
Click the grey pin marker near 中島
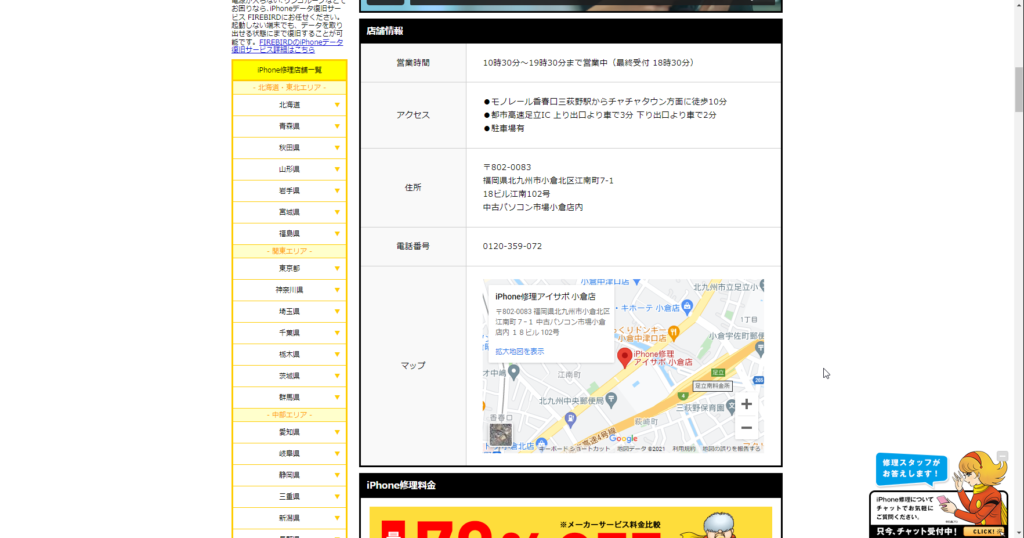coord(514,373)
